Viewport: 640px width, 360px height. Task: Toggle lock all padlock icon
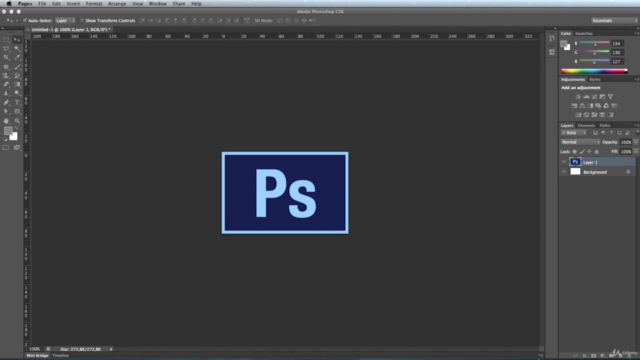coord(597,152)
